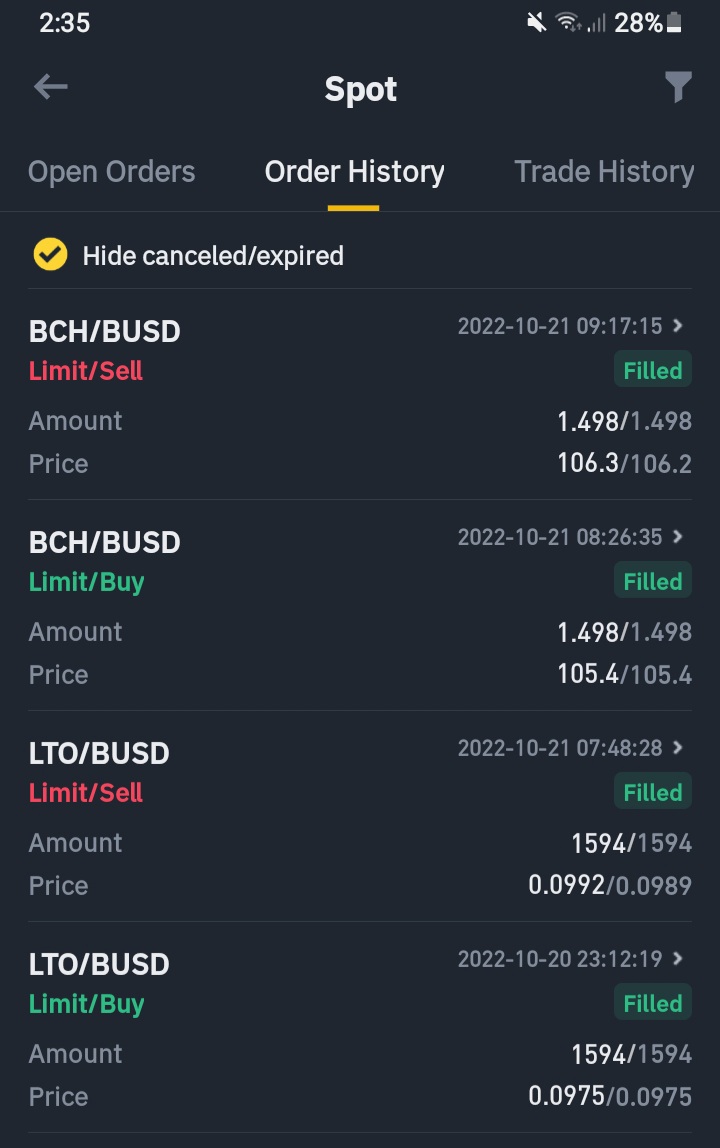This screenshot has height=1148, width=720.
Task: Tap the Filled badge on LTO/BUSD sell order
Action: 653,791
